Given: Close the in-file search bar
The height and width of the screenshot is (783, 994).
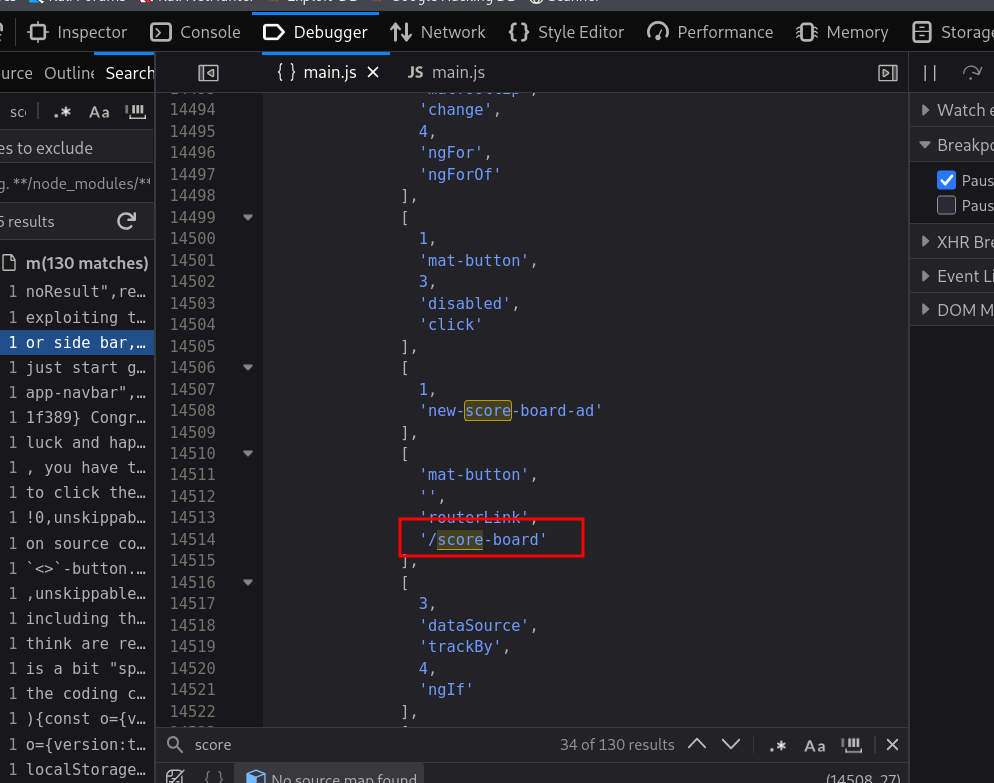Looking at the screenshot, I should [x=892, y=745].
